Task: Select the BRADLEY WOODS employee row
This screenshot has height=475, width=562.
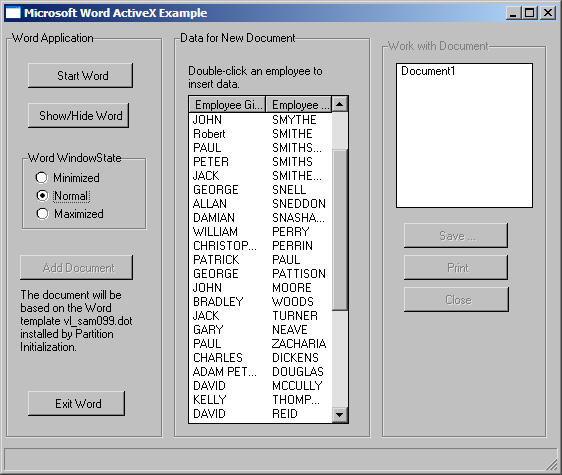Action: [x=260, y=301]
